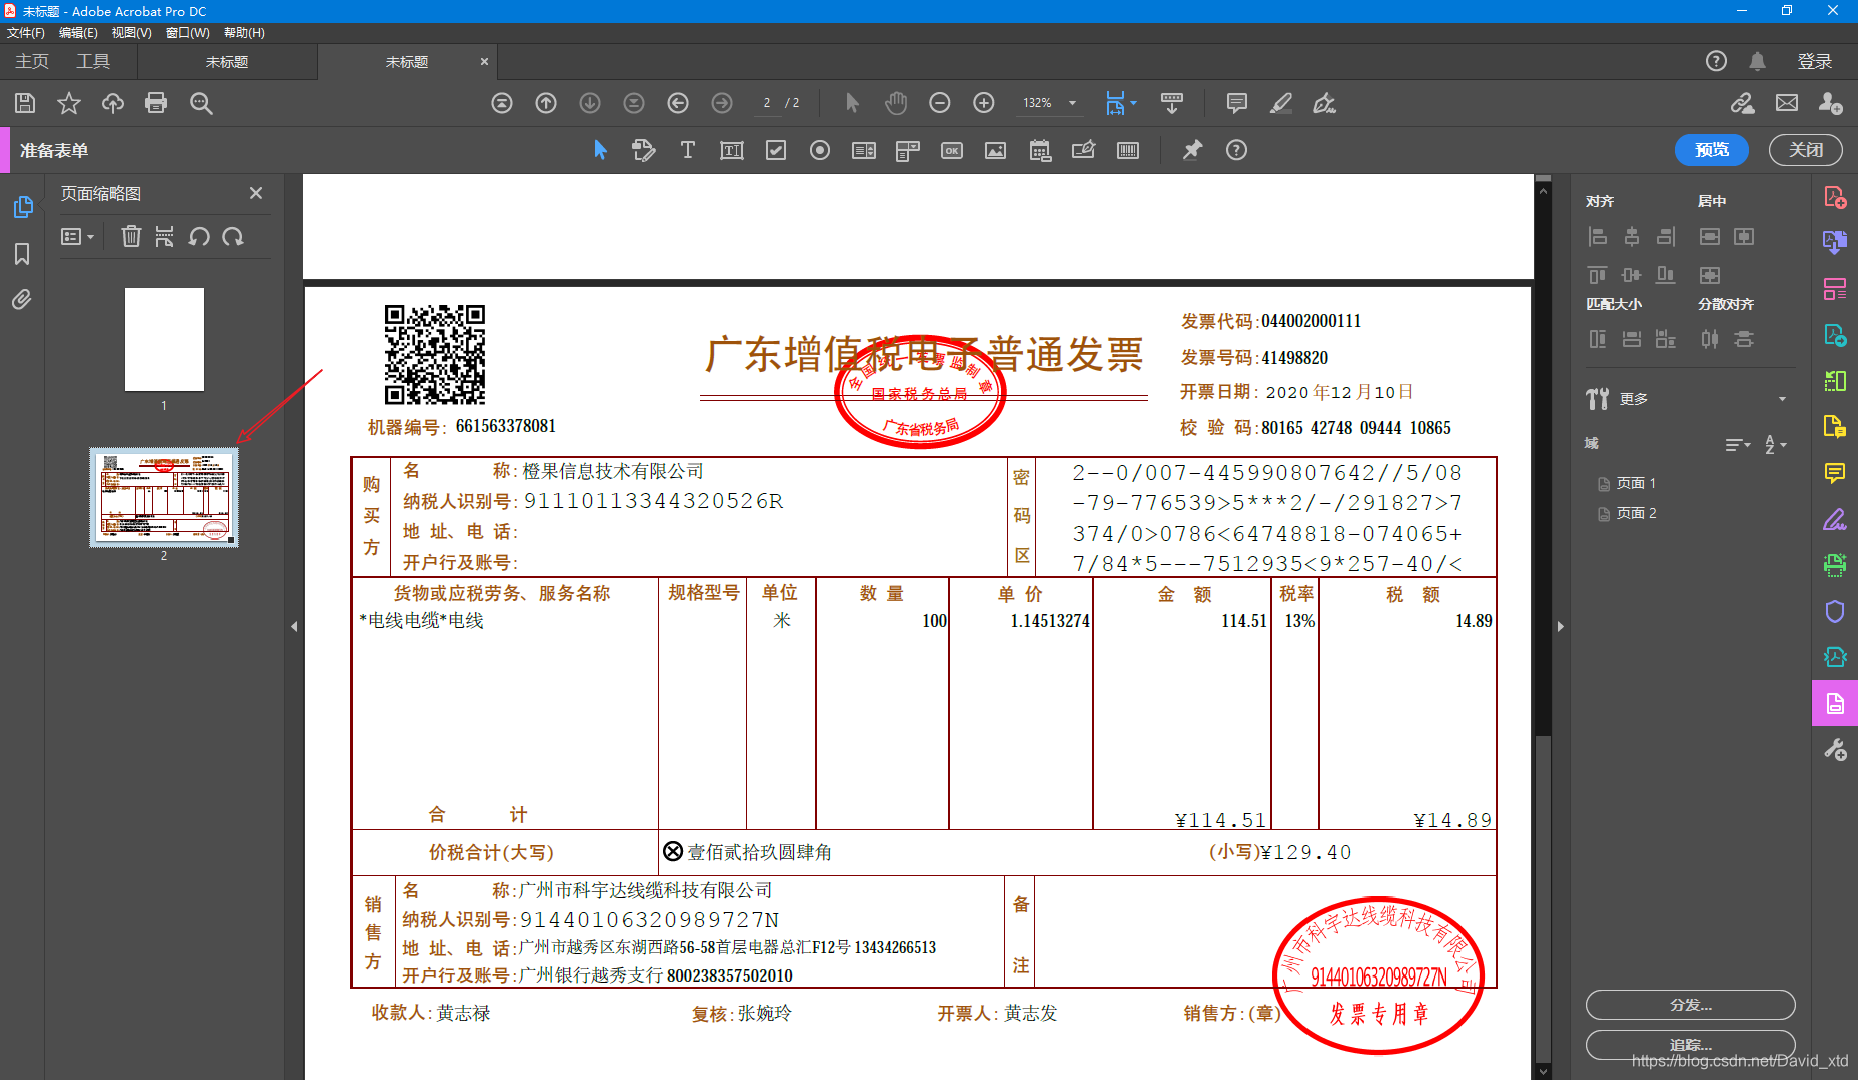Add a Date field to the form
This screenshot has height=1080, width=1858.
(1039, 150)
